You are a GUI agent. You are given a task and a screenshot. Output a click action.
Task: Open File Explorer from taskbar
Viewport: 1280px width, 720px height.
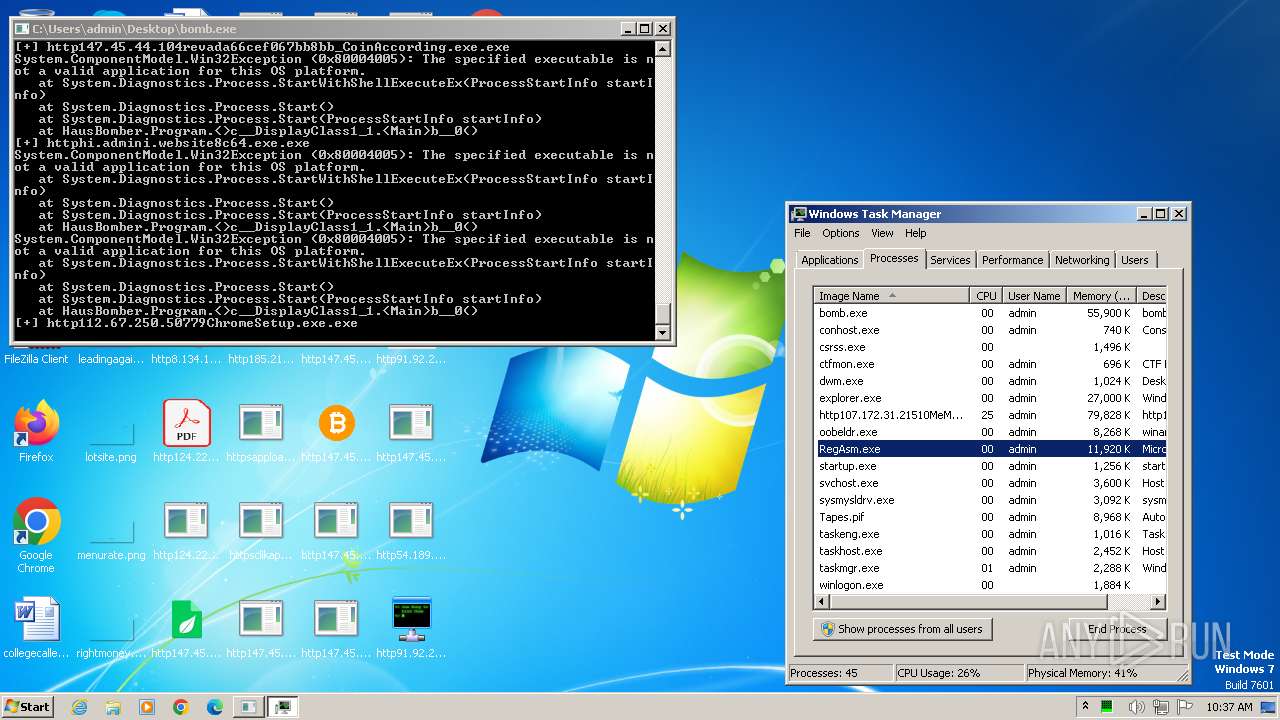tap(113, 707)
